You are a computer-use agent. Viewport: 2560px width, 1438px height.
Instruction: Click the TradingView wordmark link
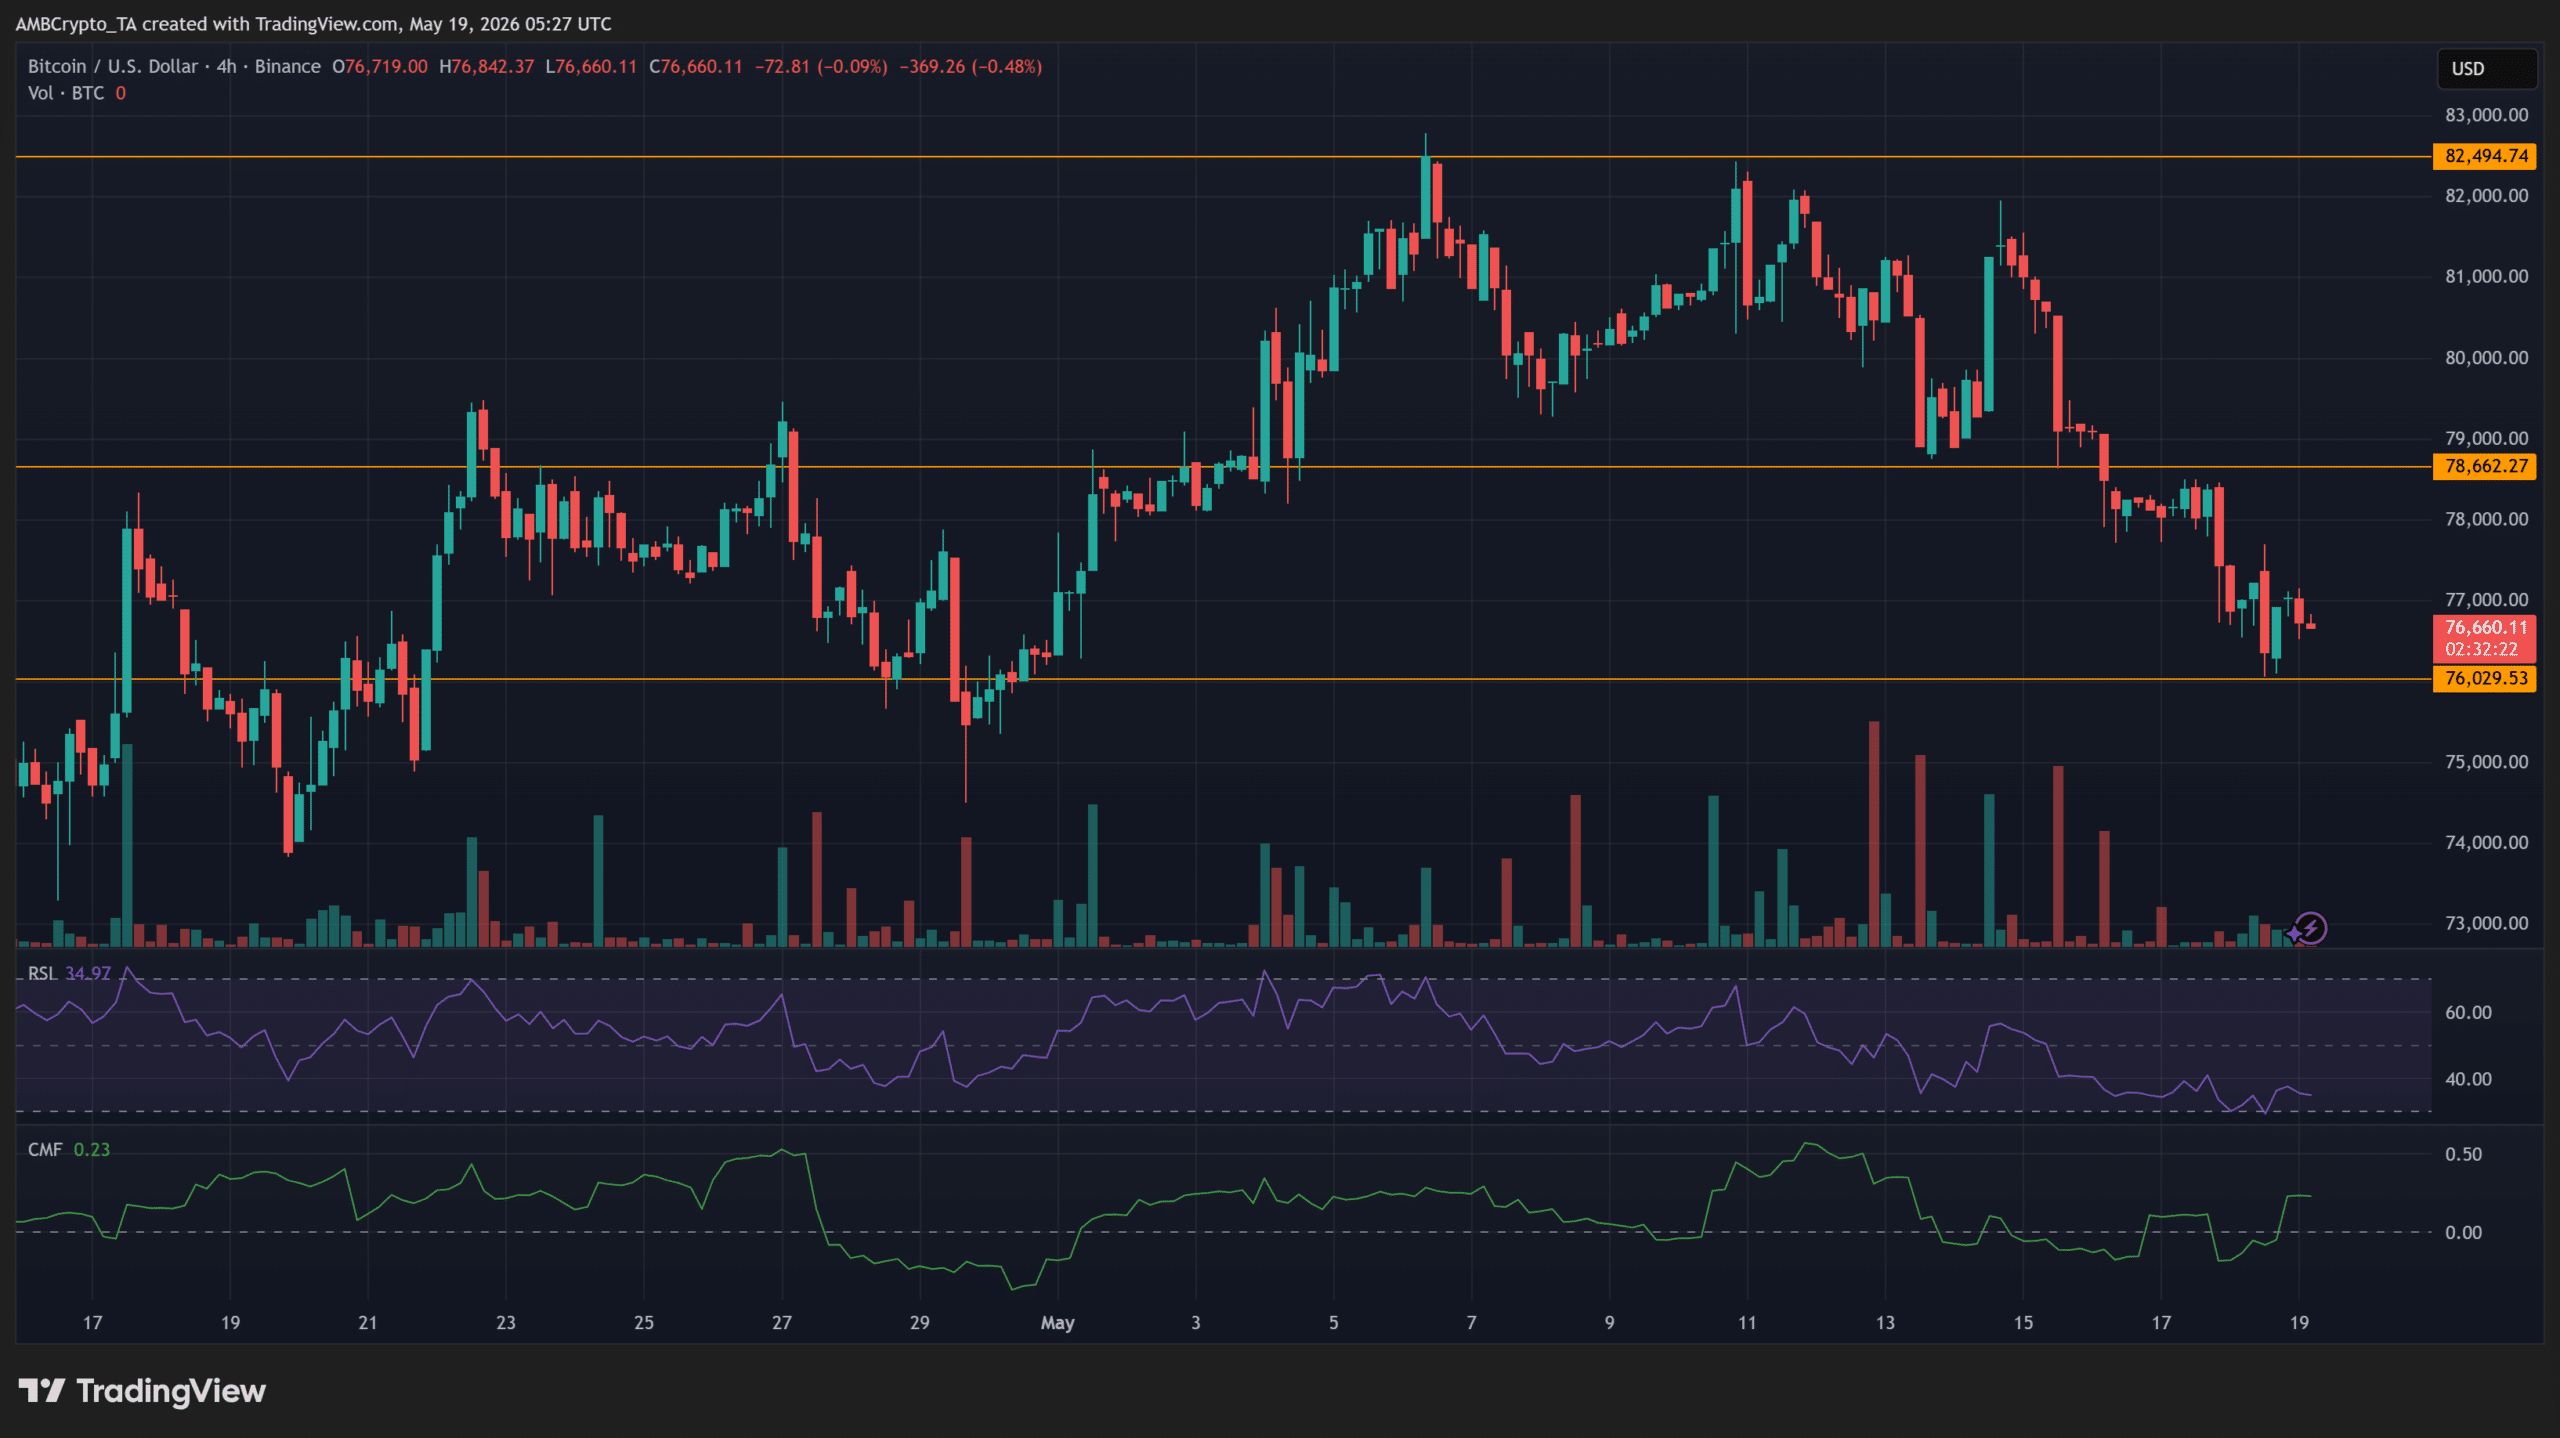click(x=171, y=1391)
